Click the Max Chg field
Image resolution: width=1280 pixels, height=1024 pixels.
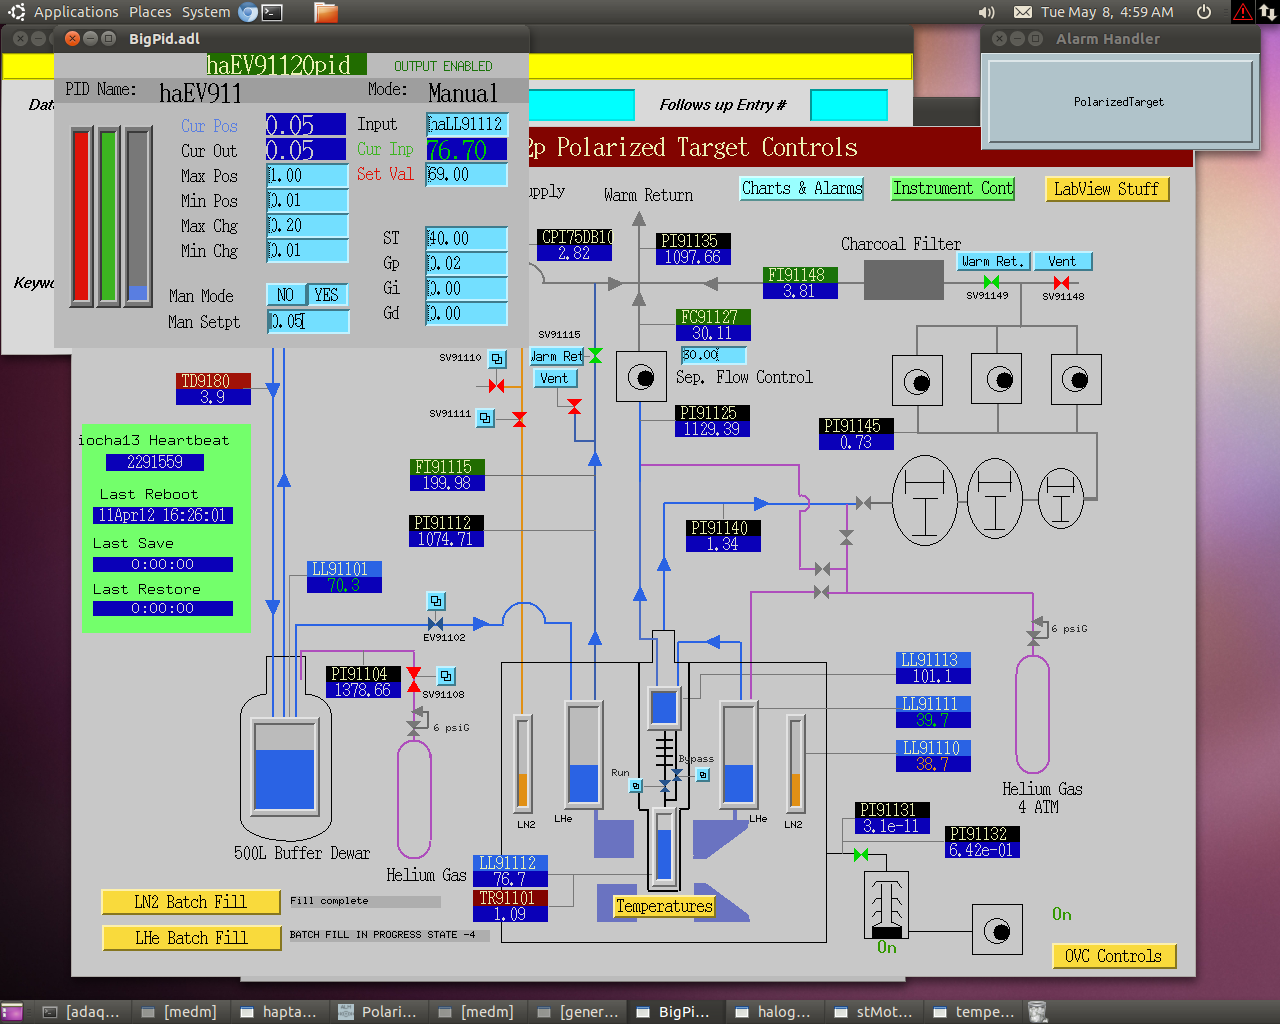(x=308, y=225)
